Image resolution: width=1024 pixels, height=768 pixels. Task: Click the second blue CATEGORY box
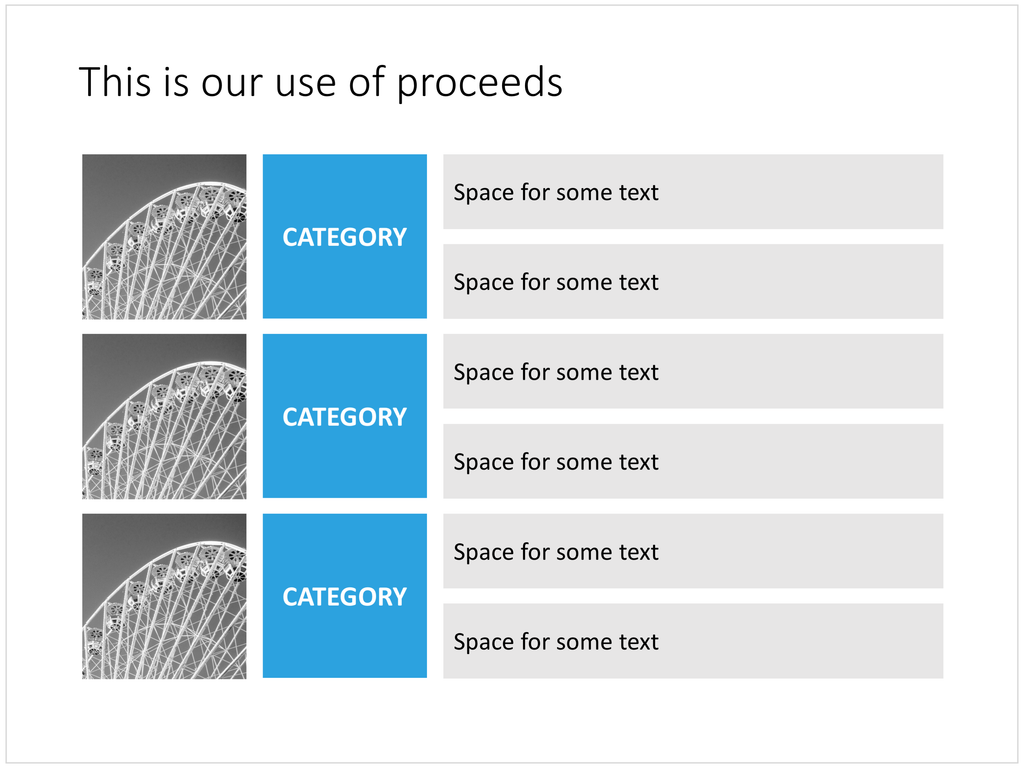[345, 416]
